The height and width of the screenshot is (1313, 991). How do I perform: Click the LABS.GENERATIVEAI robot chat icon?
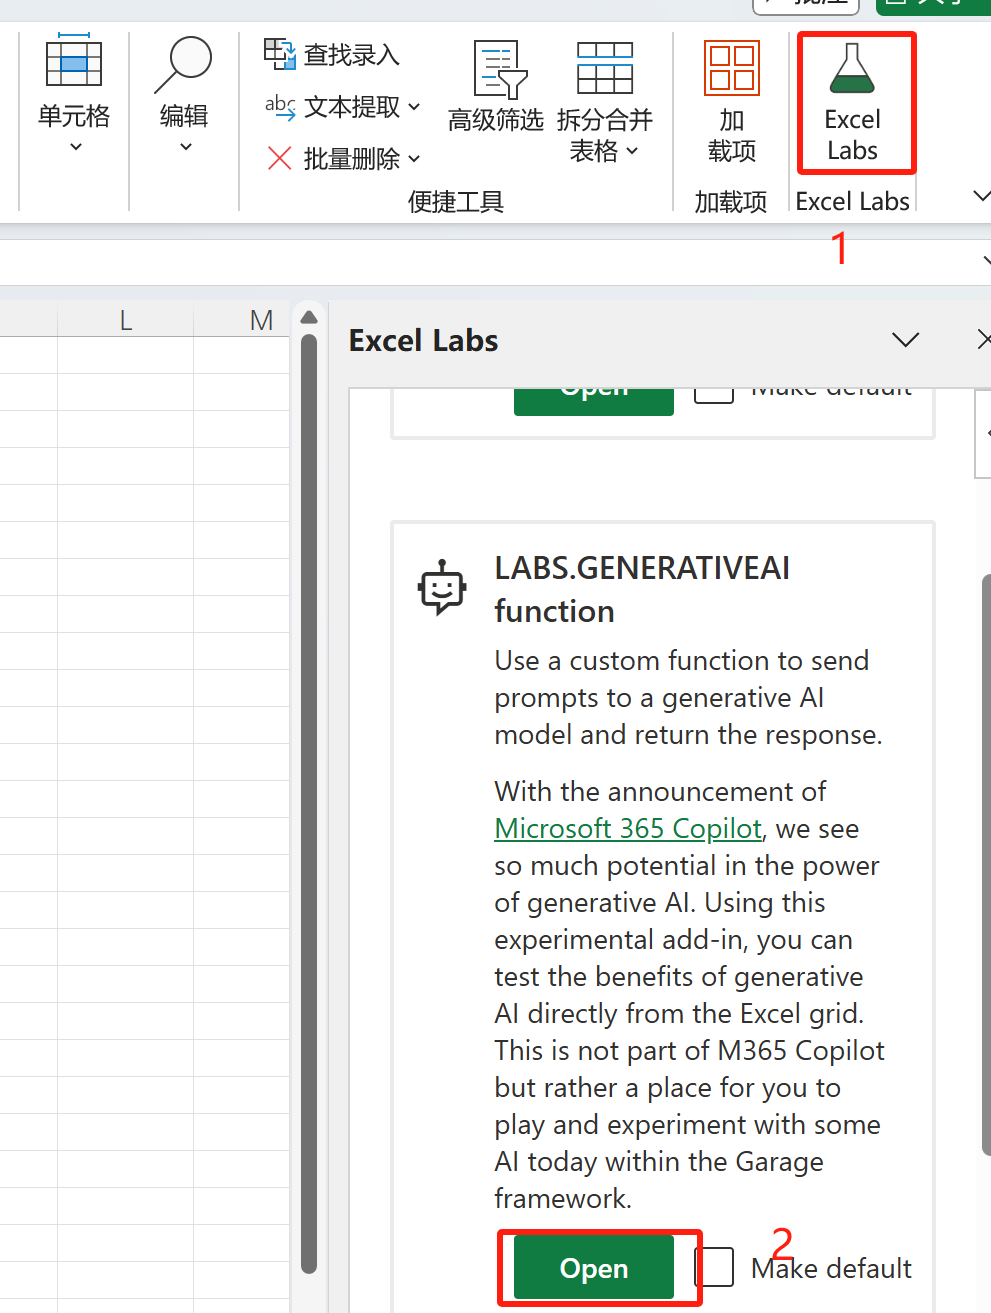442,588
